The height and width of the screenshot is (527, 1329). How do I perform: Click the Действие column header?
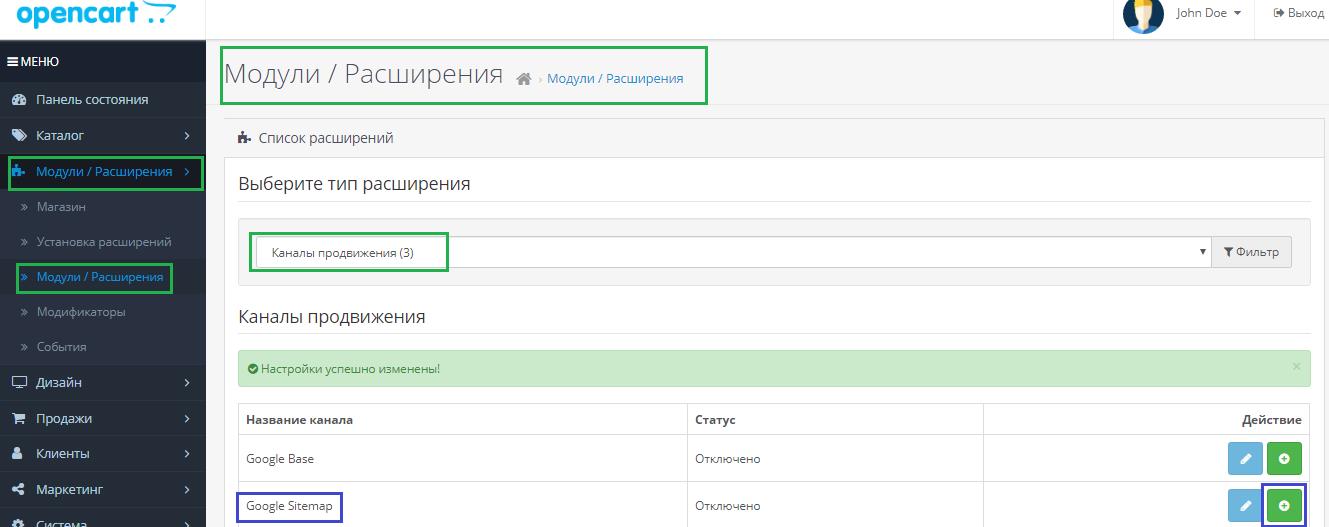[x=1271, y=420]
